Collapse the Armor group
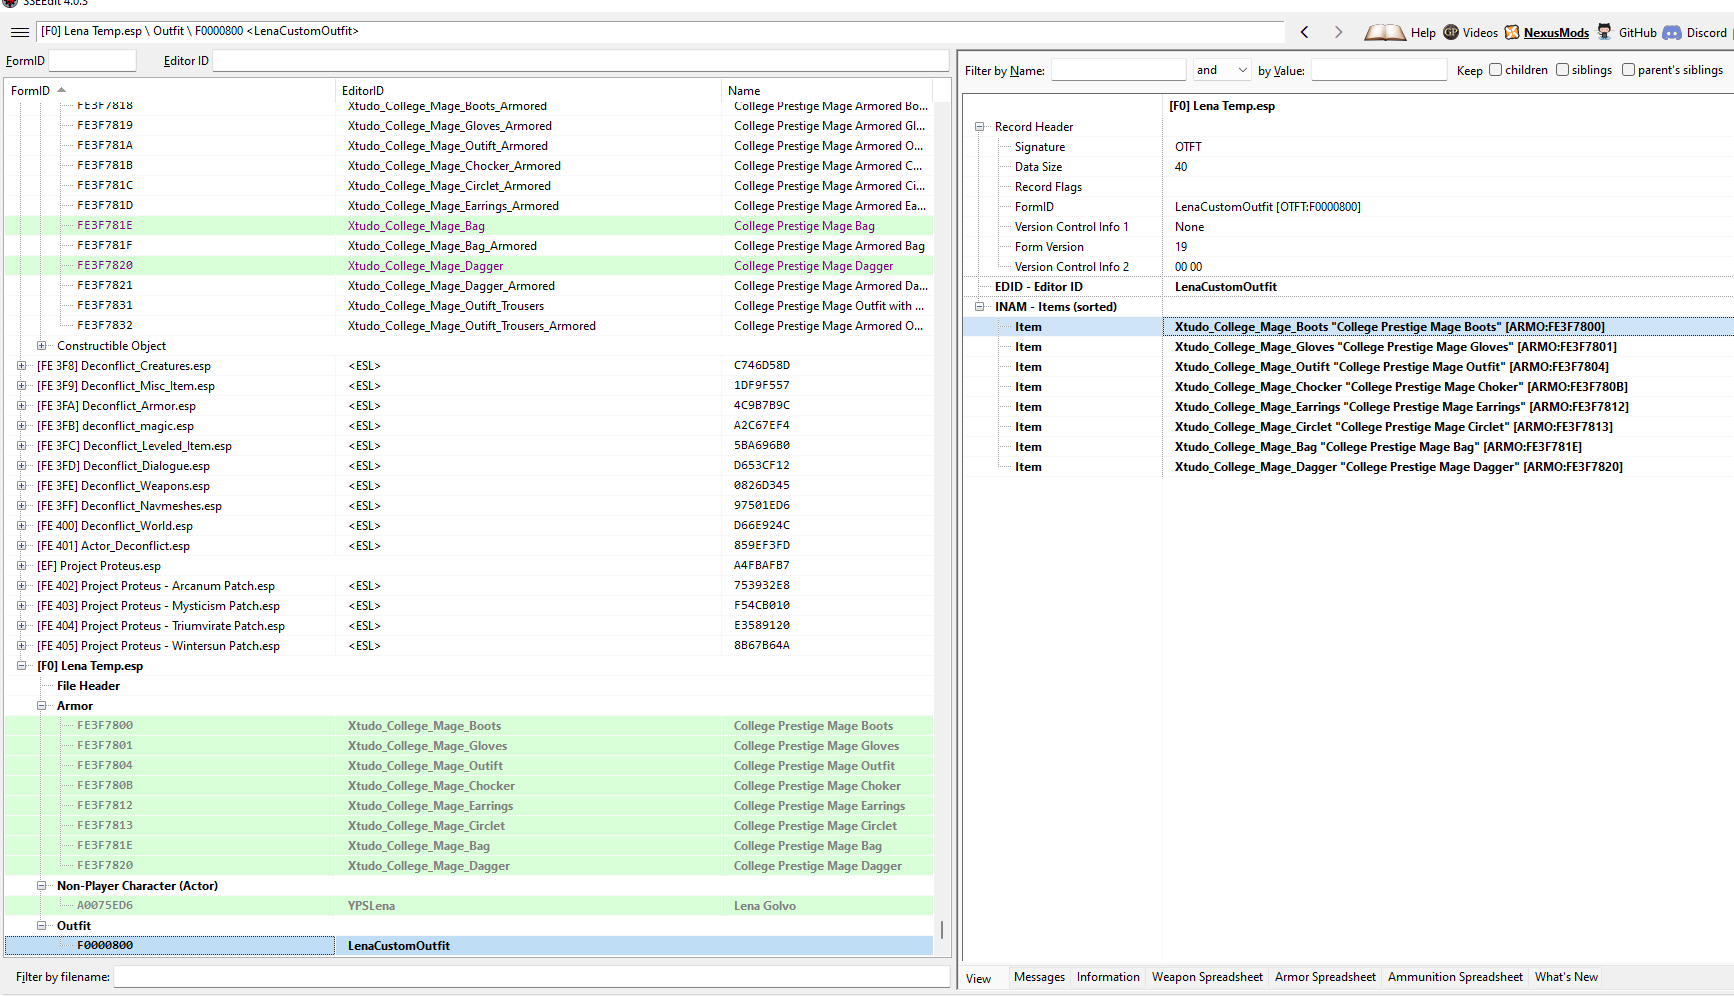The height and width of the screenshot is (996, 1734). [42, 706]
